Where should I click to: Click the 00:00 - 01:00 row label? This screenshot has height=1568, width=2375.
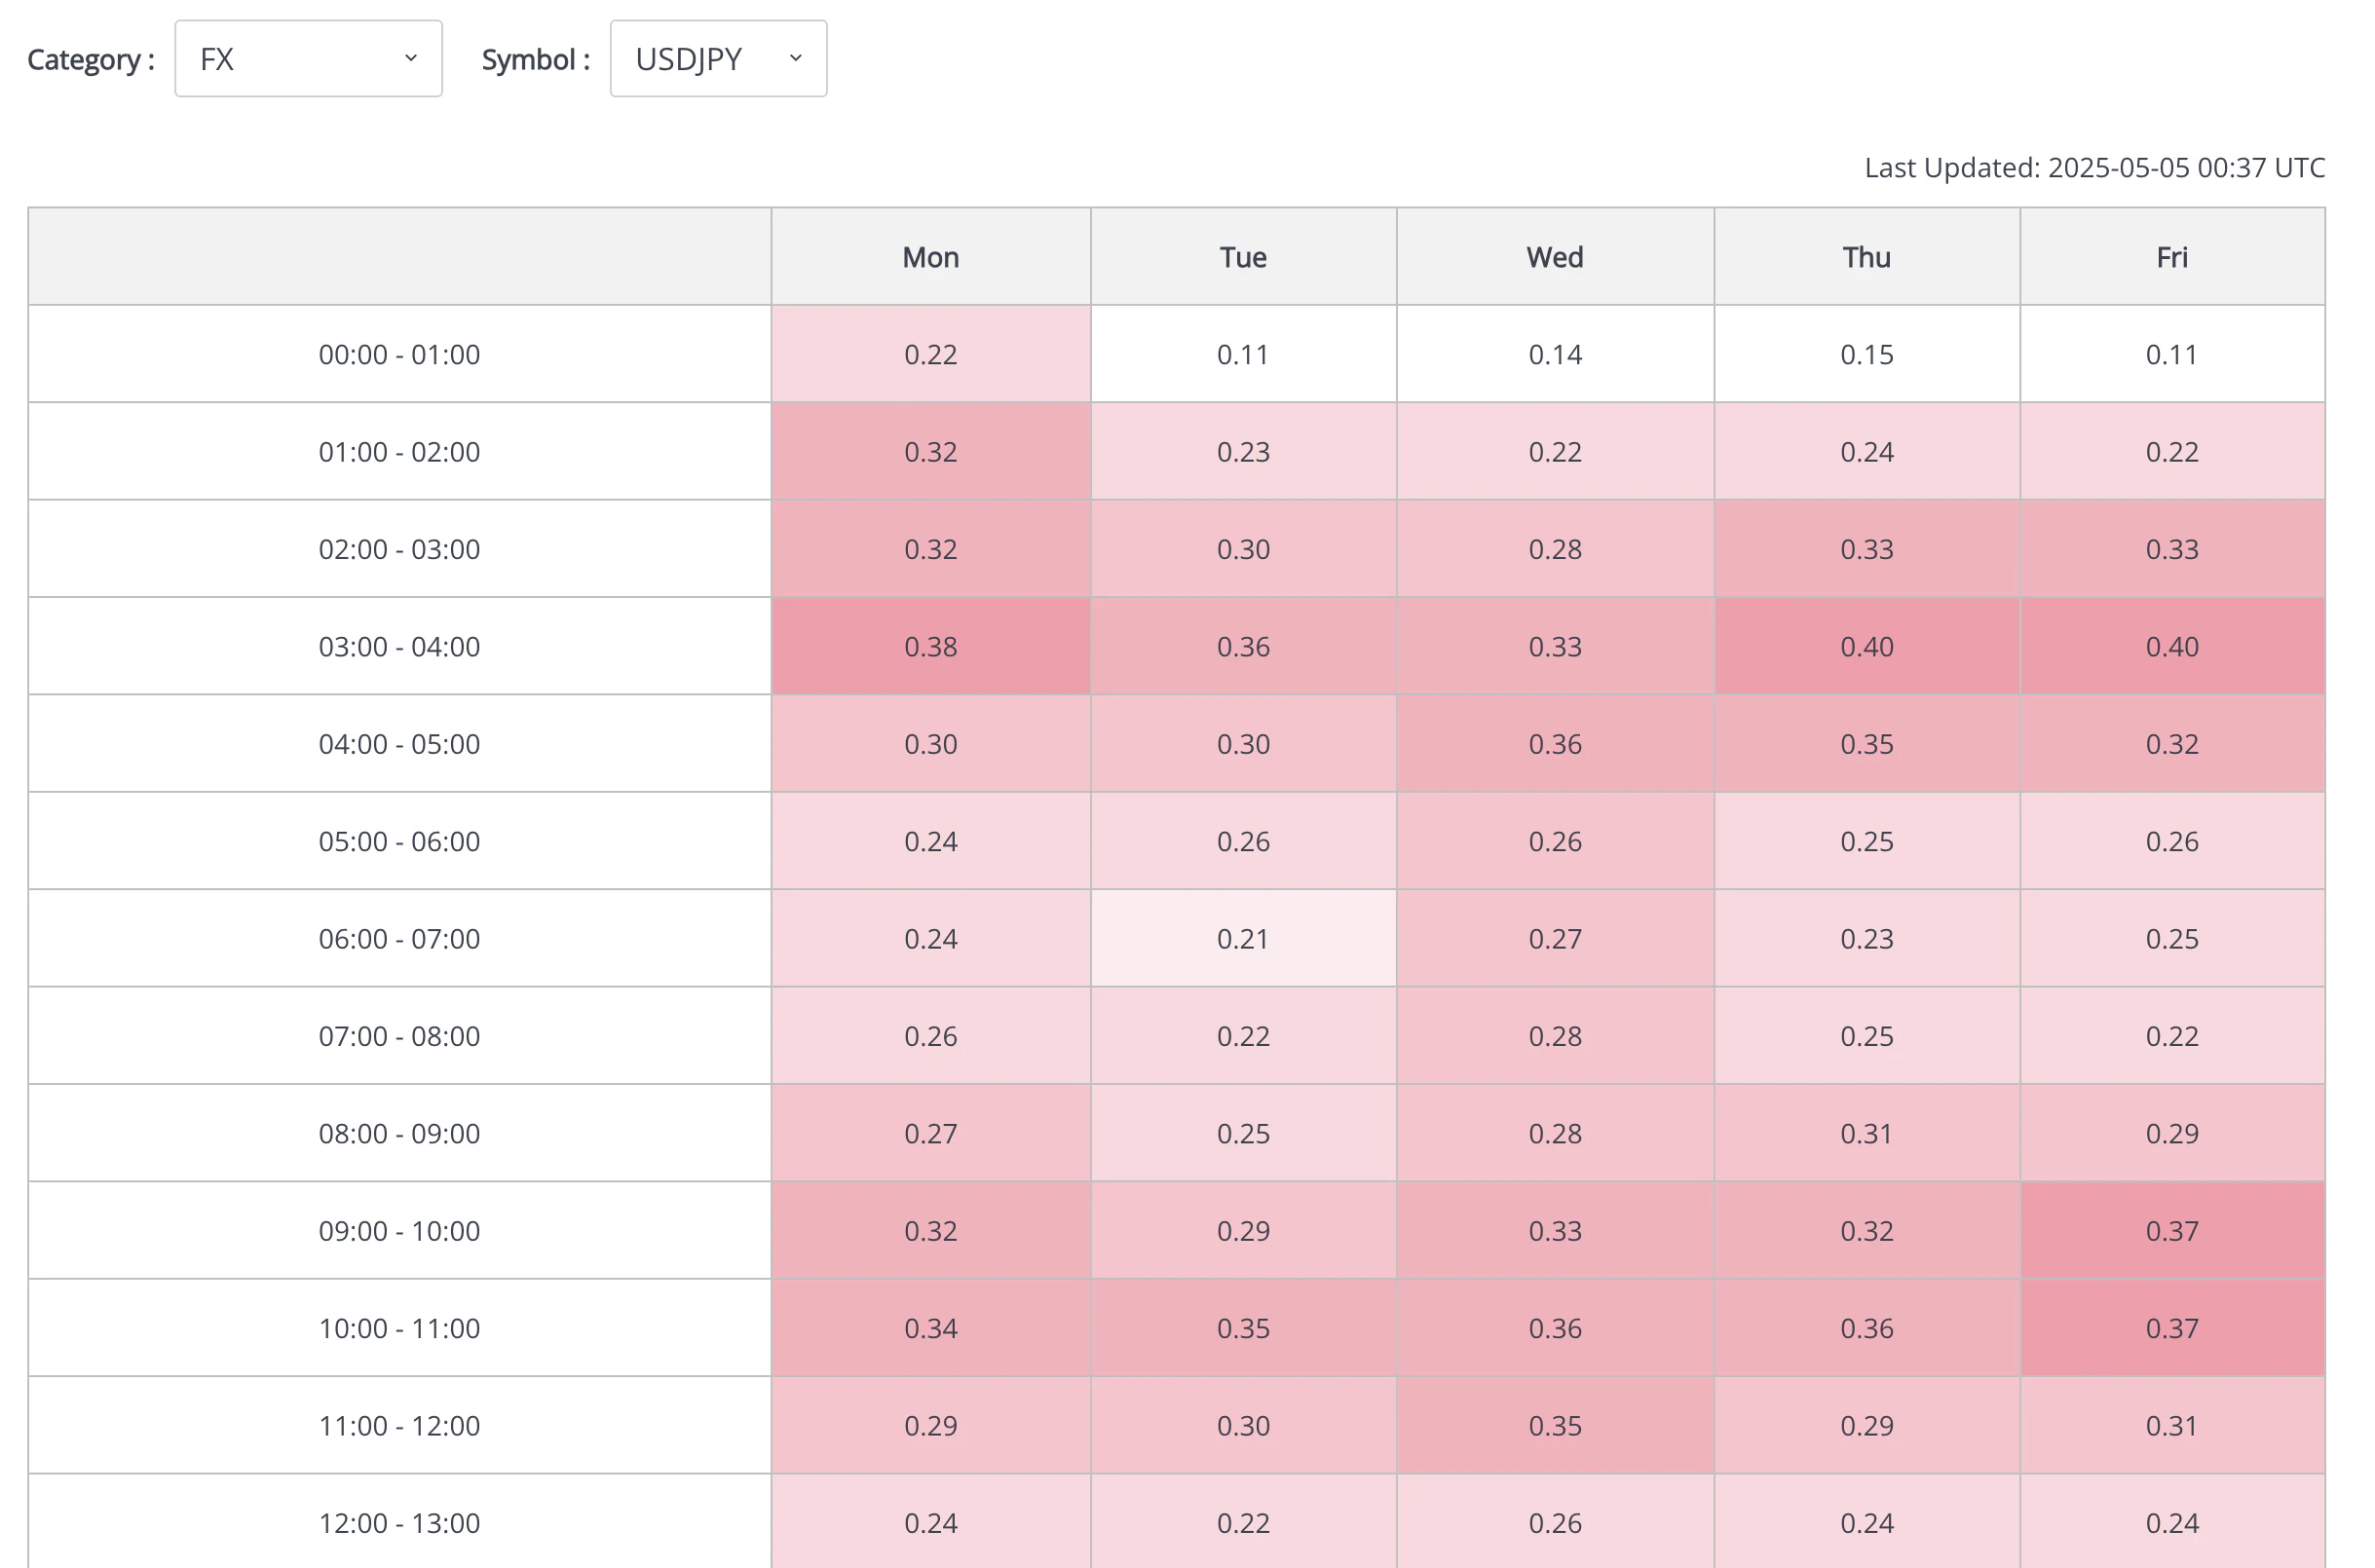398,354
